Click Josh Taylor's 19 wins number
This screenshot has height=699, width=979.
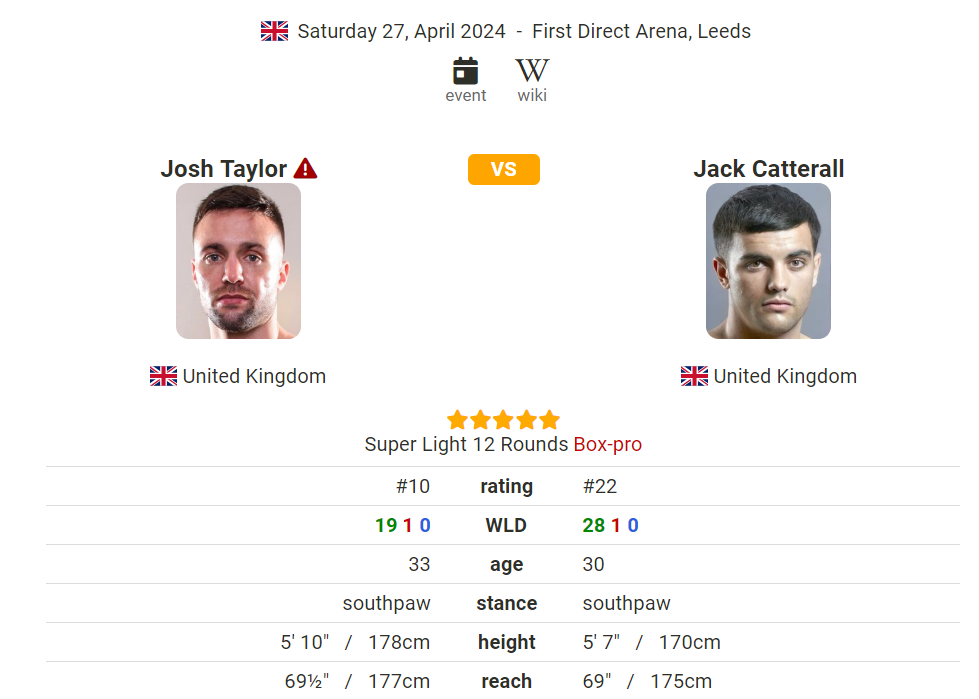[x=386, y=525]
